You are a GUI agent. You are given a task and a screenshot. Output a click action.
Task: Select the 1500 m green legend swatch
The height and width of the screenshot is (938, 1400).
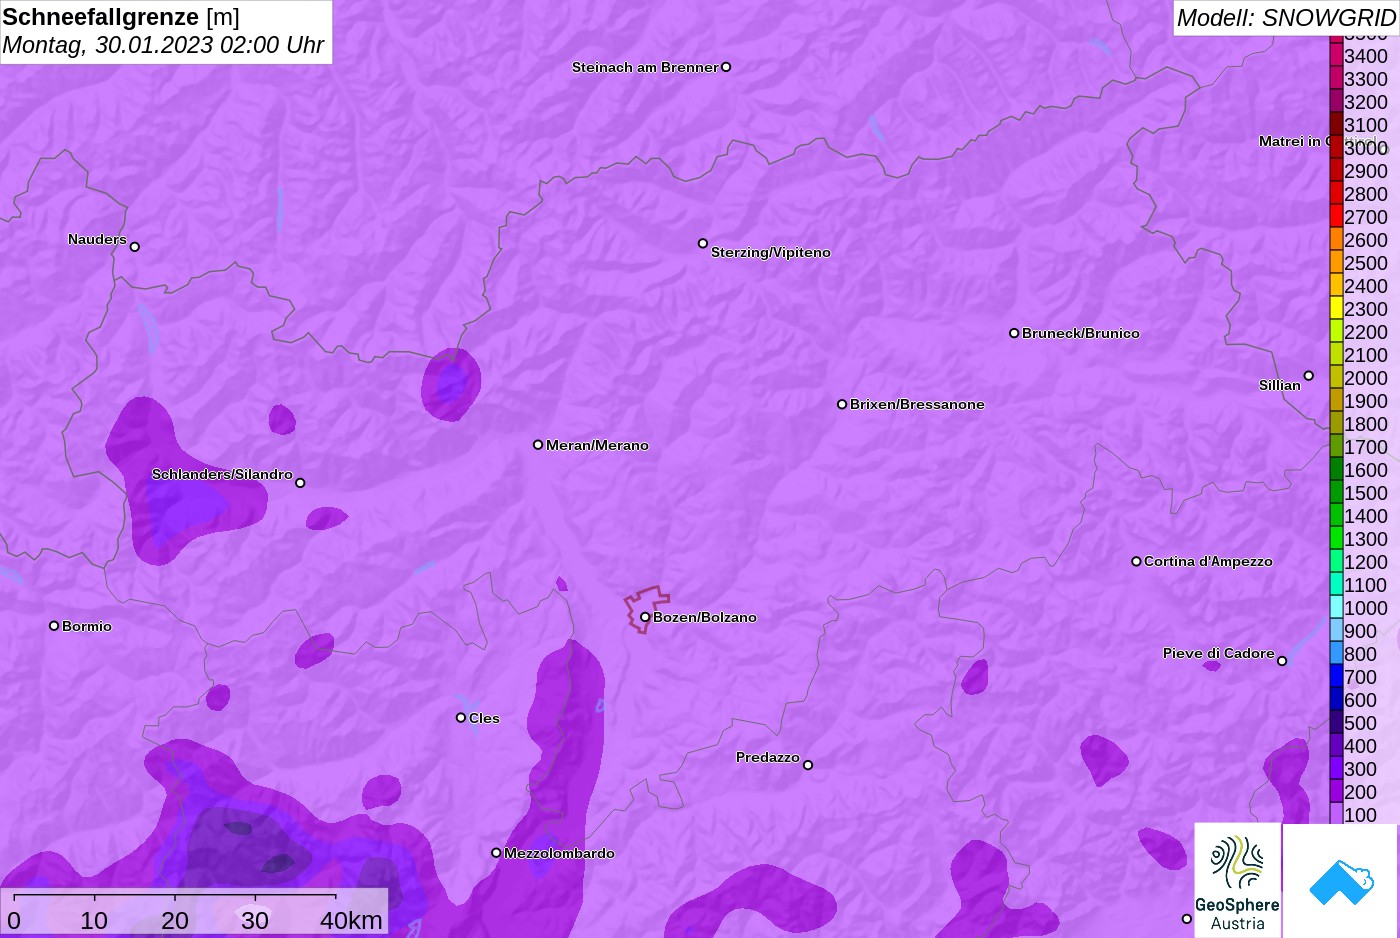click(x=1336, y=492)
